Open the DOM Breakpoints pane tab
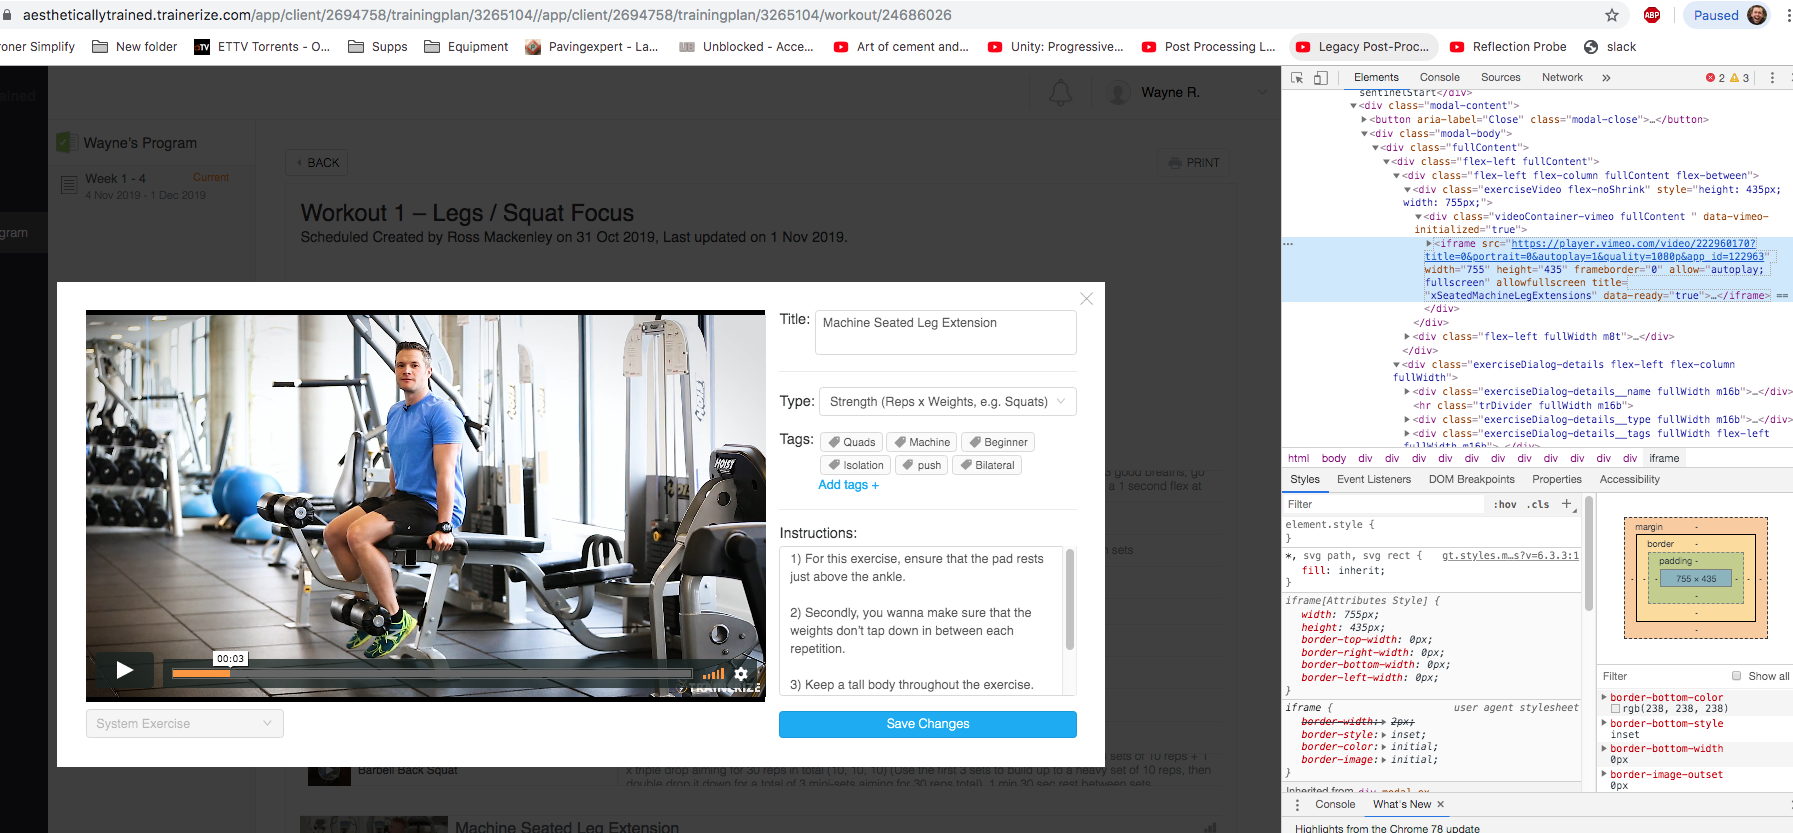The image size is (1793, 833). tap(1472, 480)
